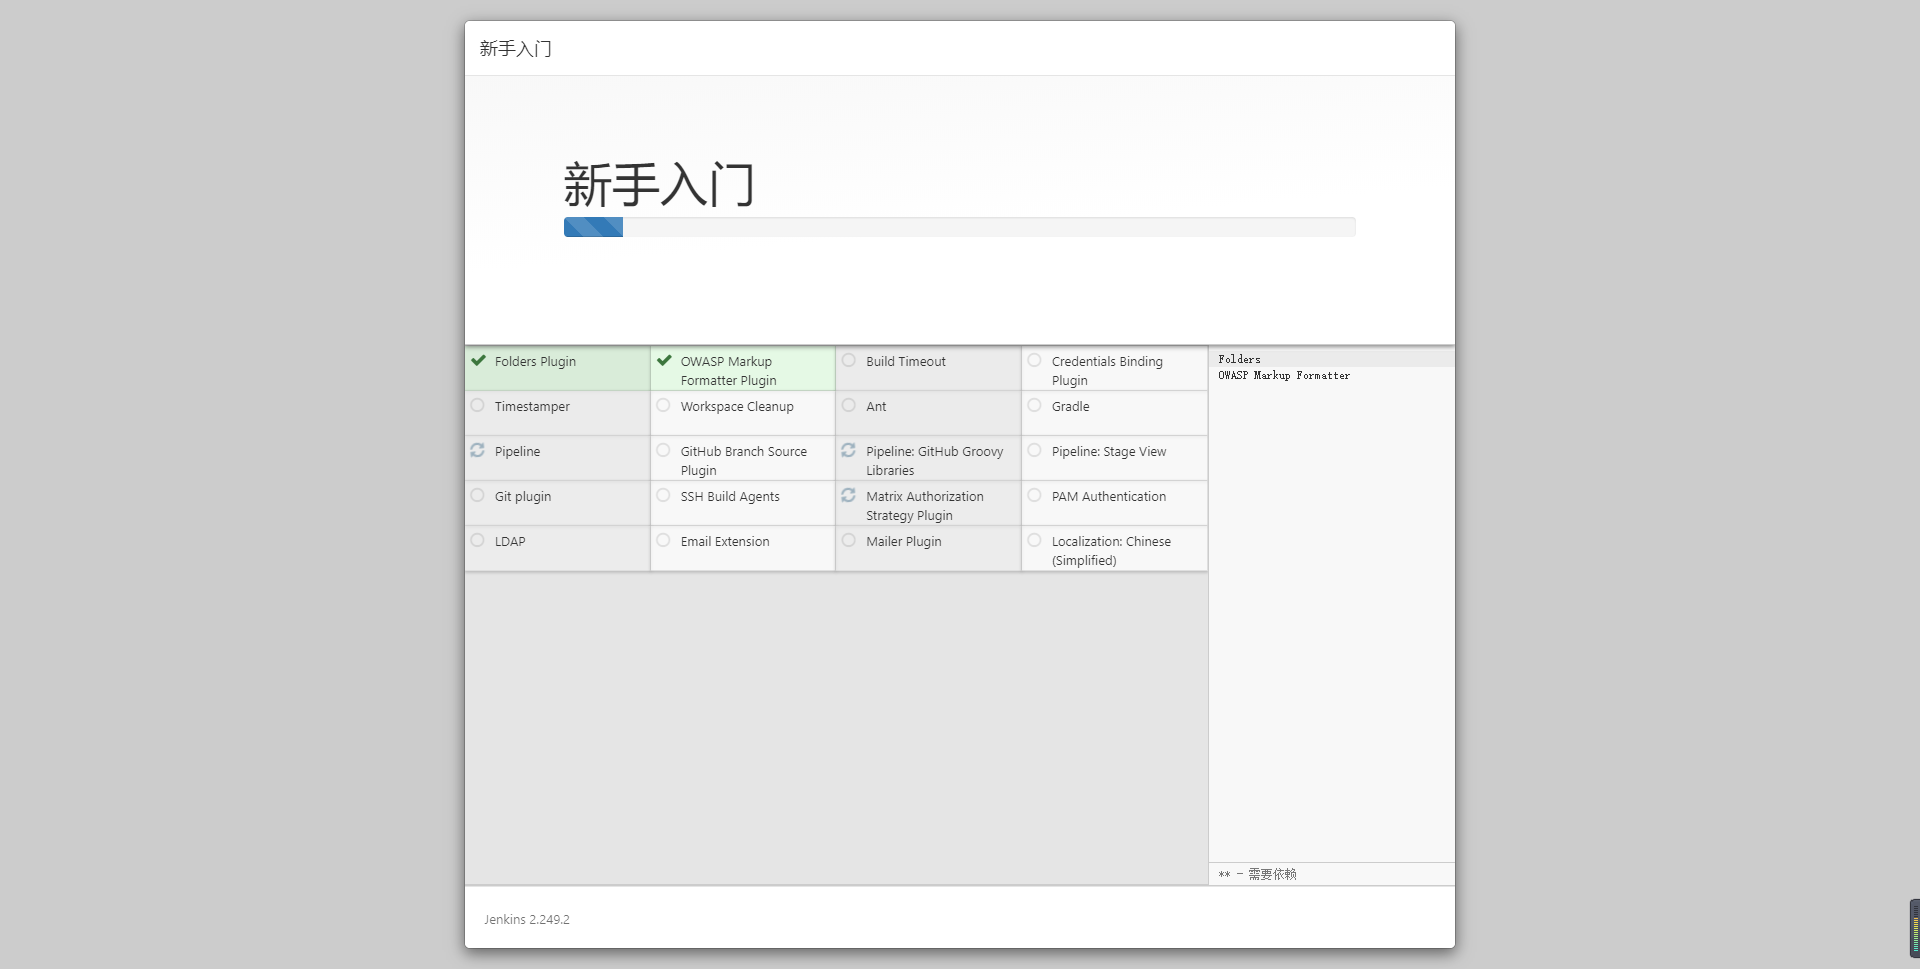
Task: Click the Ant plugin label
Action: click(876, 406)
